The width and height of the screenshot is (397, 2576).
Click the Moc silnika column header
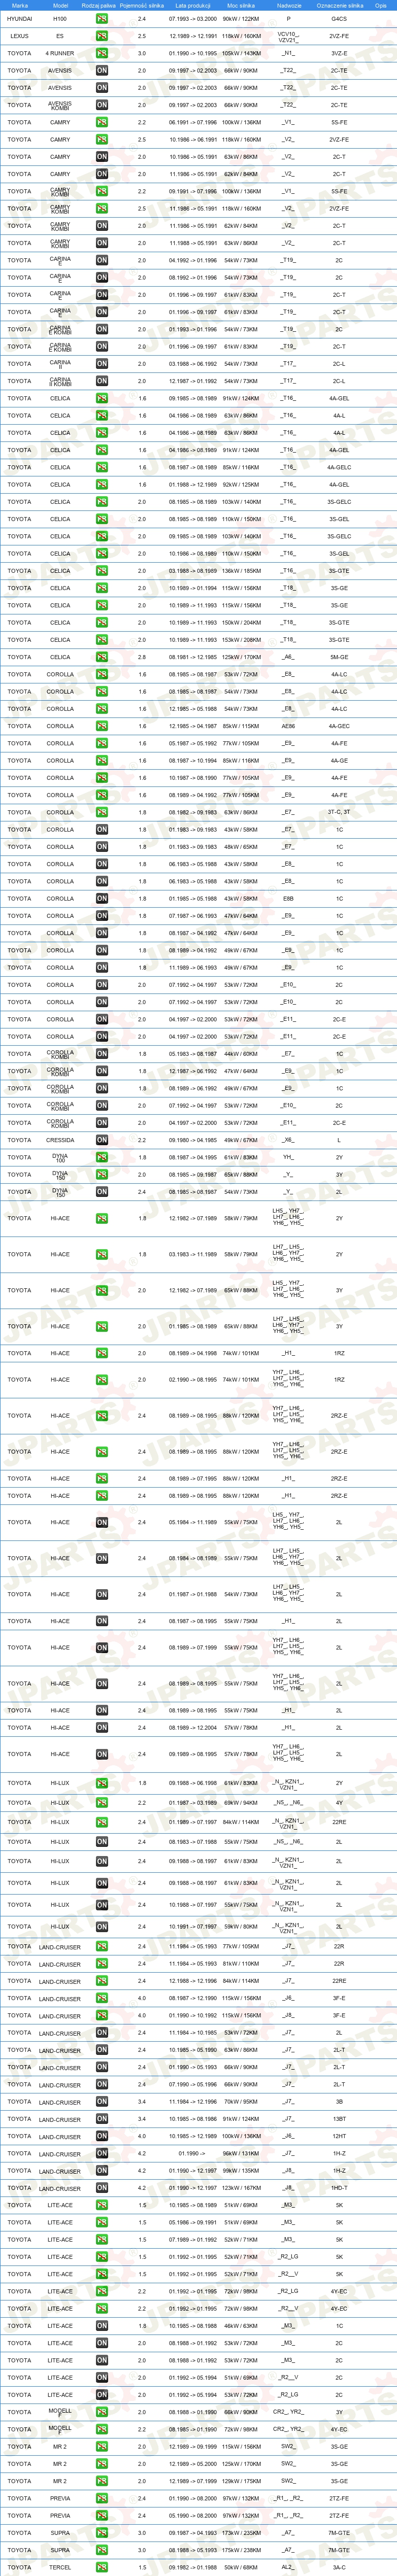point(241,5)
